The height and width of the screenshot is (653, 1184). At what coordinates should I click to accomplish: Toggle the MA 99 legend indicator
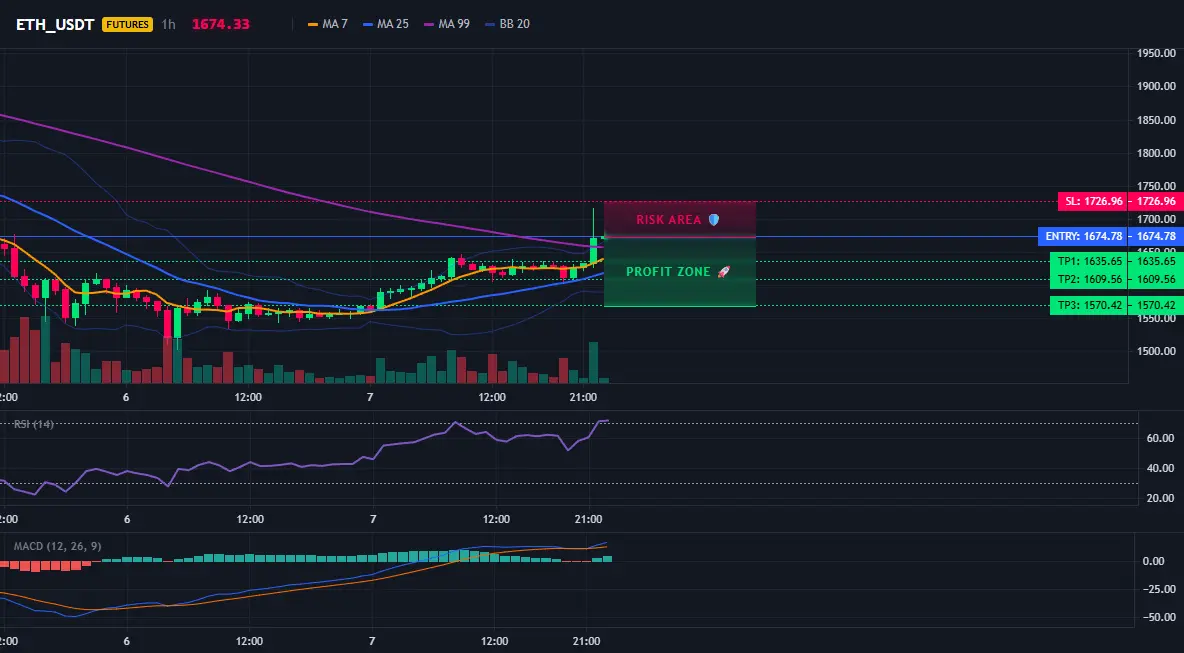447,24
